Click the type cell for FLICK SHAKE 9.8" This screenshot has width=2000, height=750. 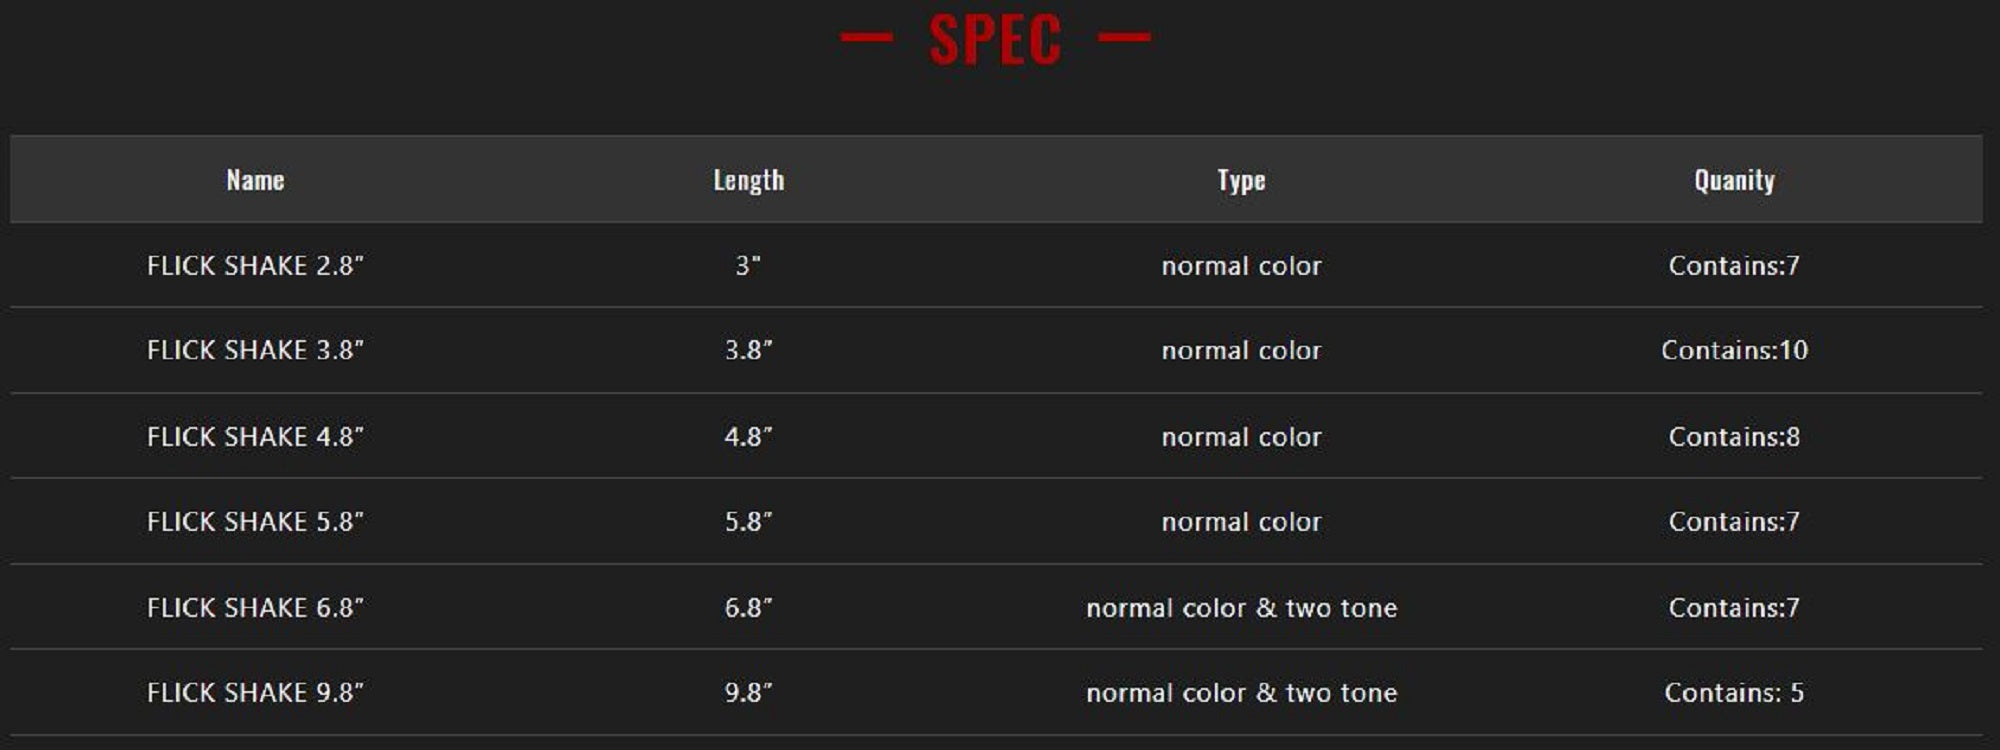1241,693
